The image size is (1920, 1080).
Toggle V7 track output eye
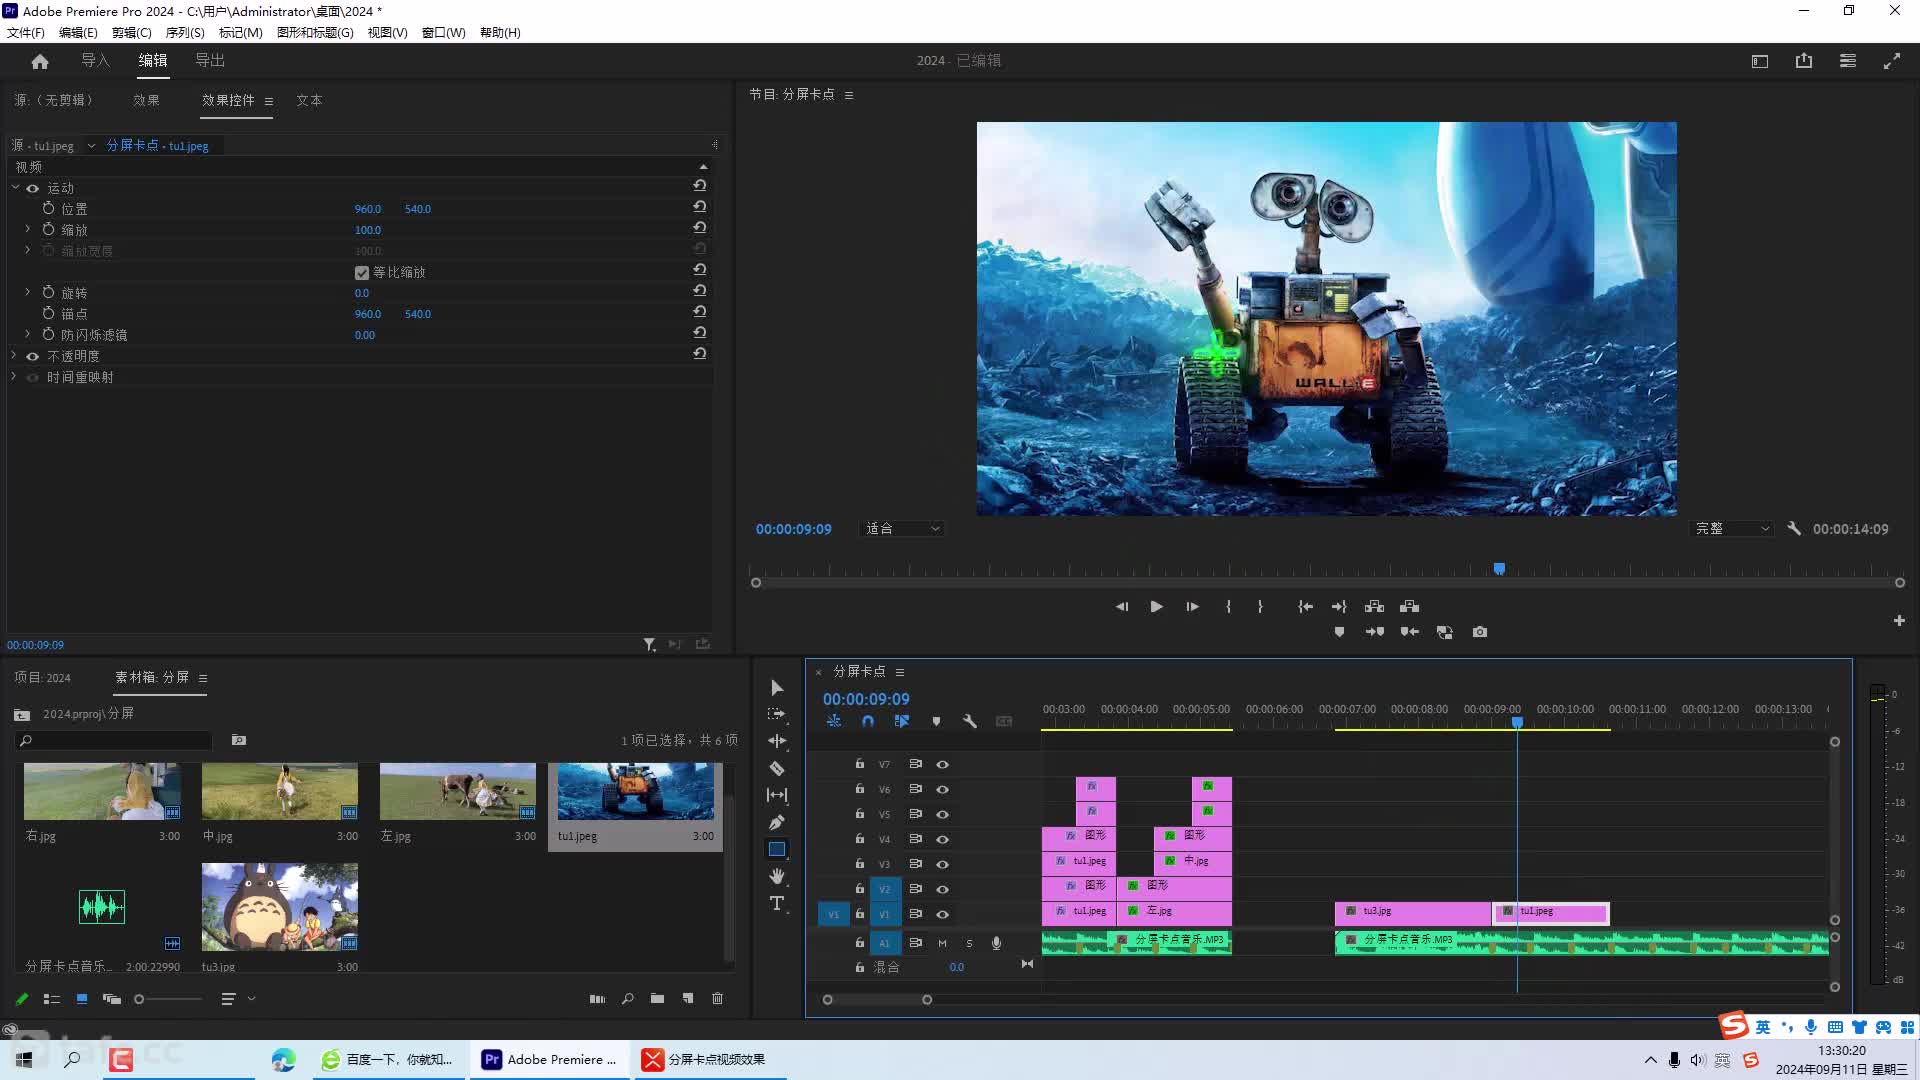942,764
